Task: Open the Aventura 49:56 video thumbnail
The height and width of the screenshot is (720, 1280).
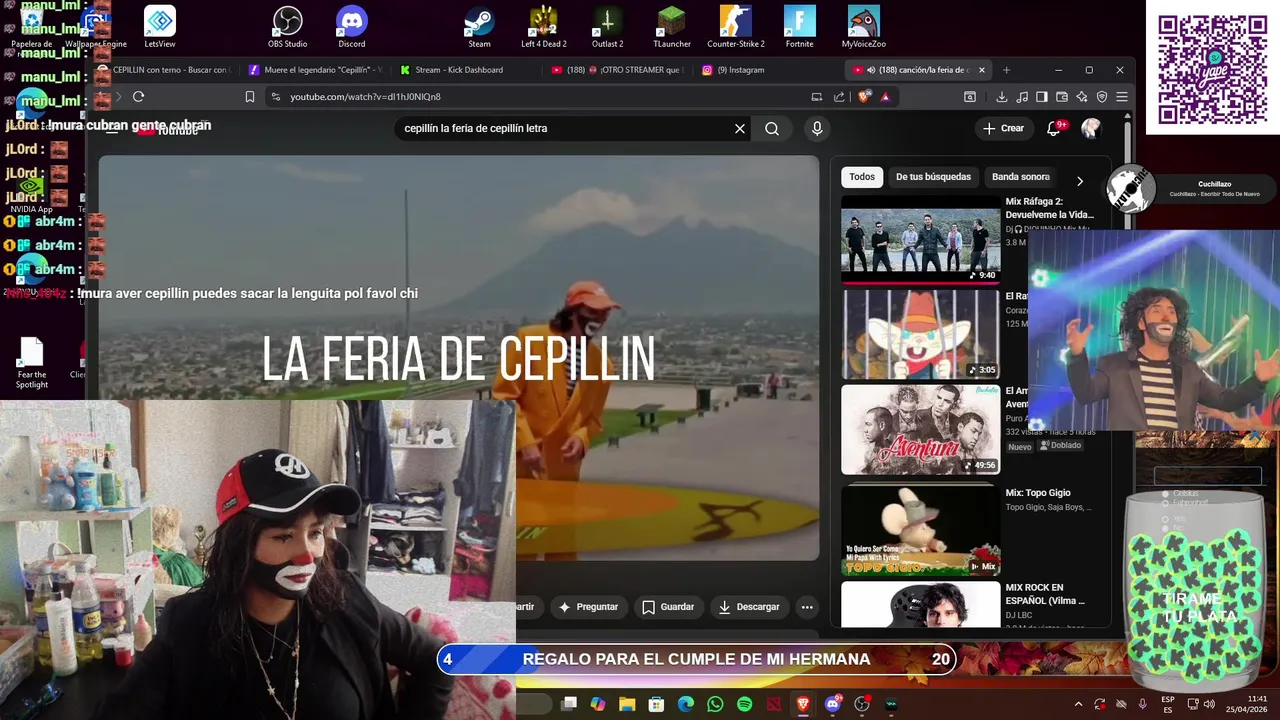Action: 920,430
